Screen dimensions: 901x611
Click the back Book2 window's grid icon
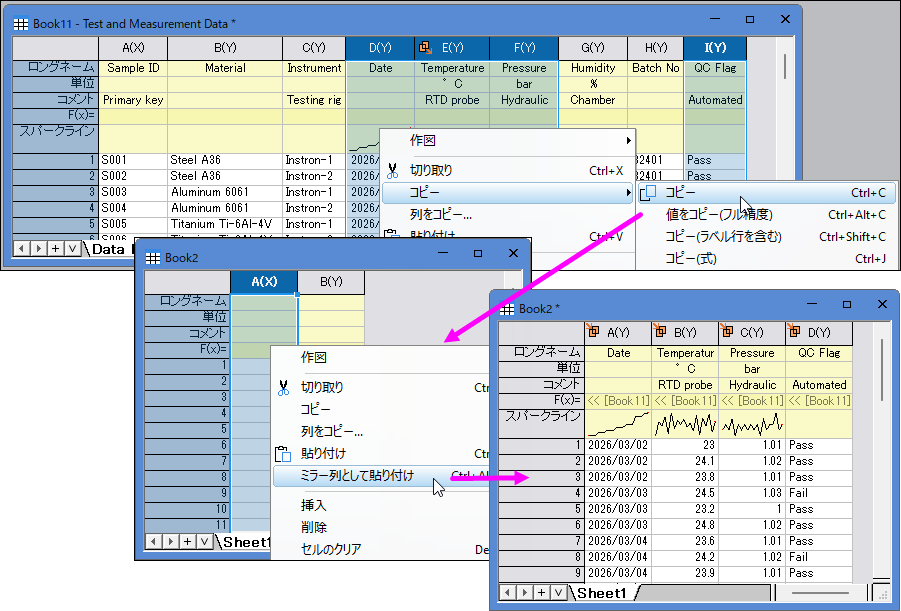[x=153, y=258]
